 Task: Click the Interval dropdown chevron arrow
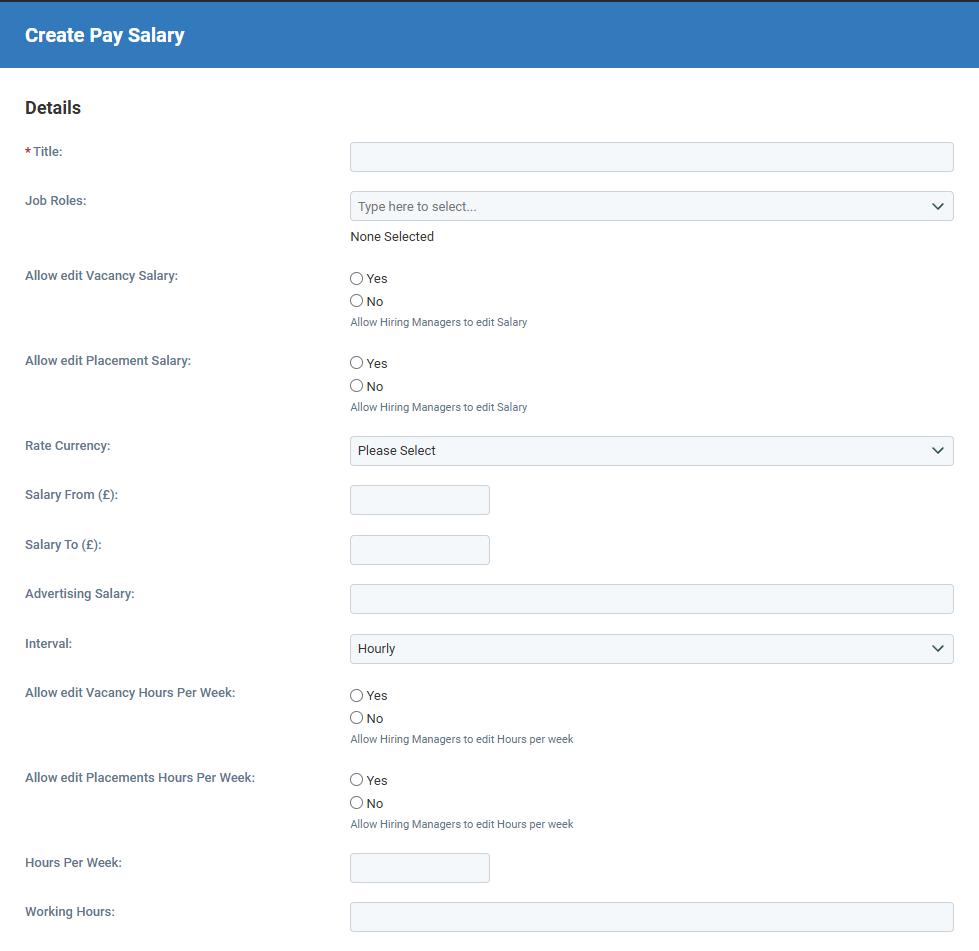pos(937,649)
